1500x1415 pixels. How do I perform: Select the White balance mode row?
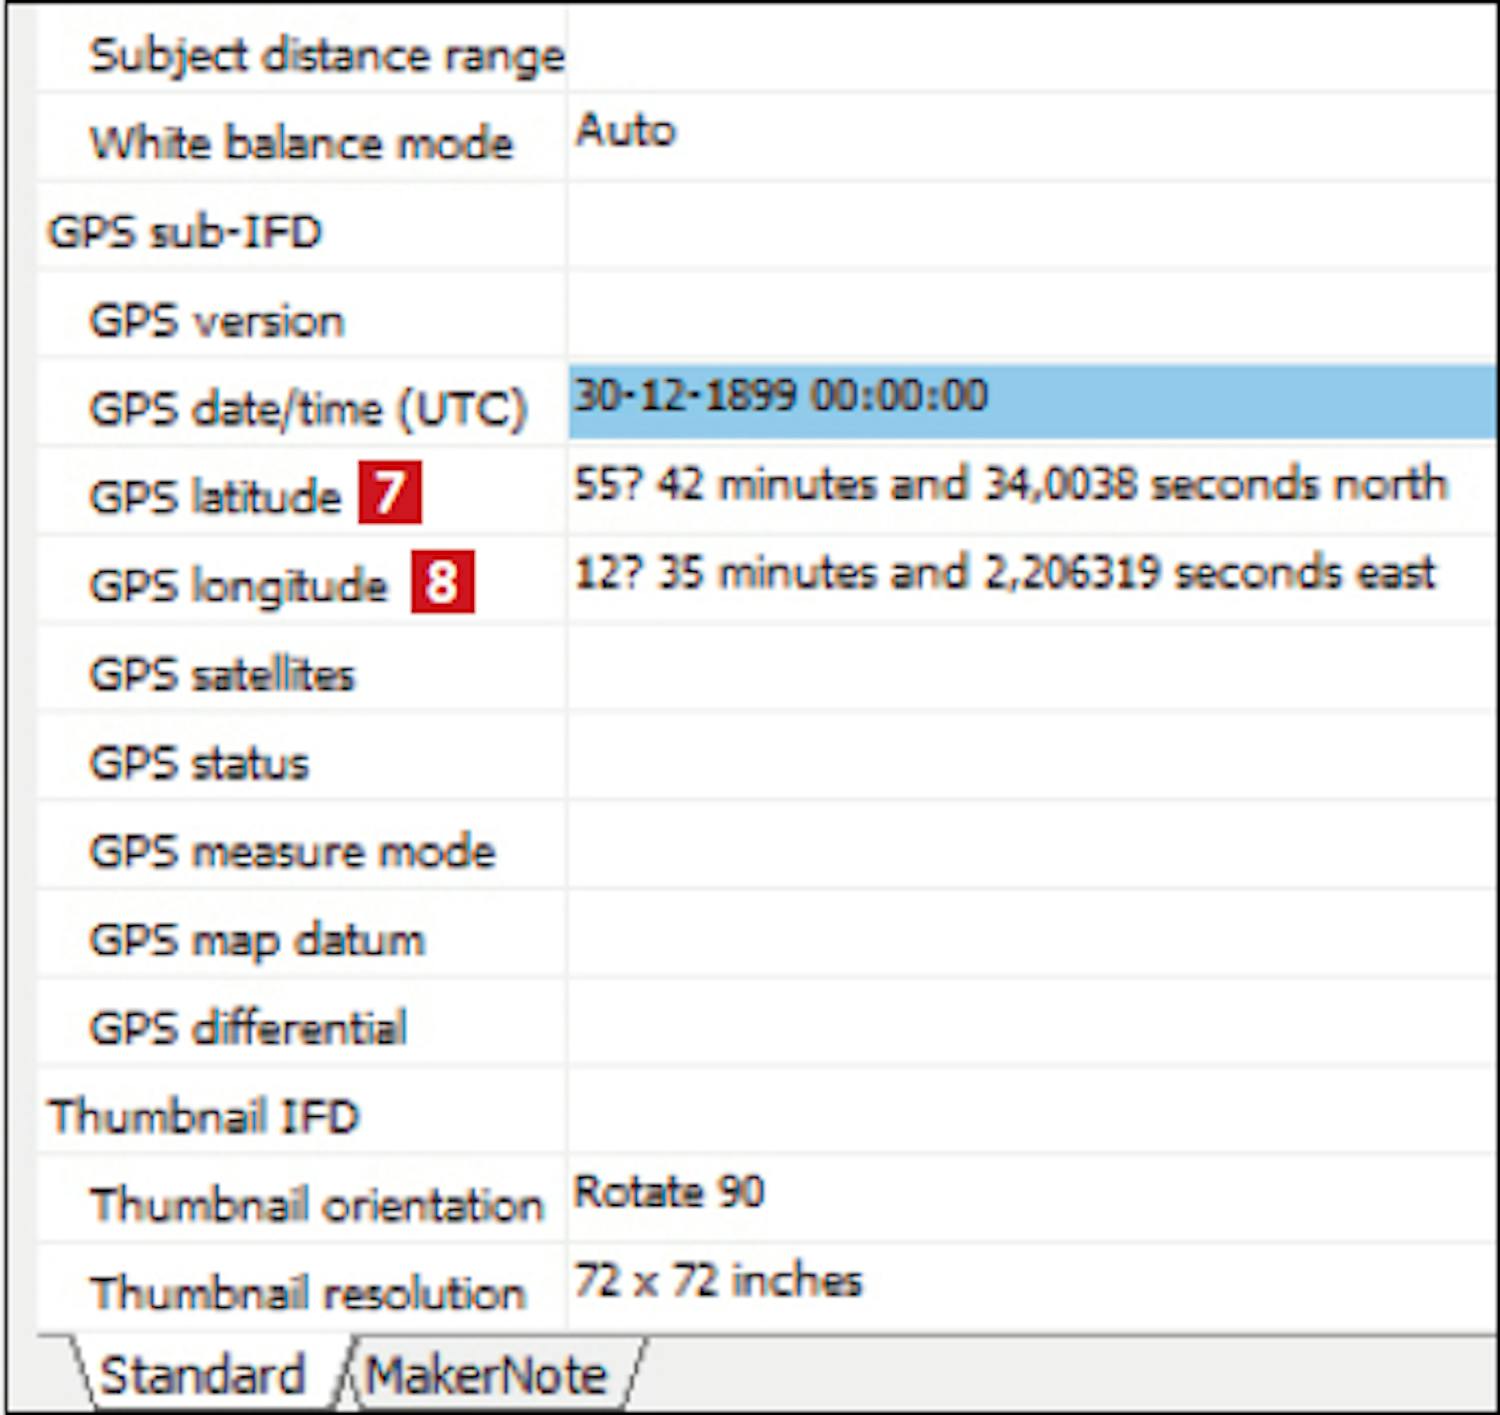click(301, 143)
